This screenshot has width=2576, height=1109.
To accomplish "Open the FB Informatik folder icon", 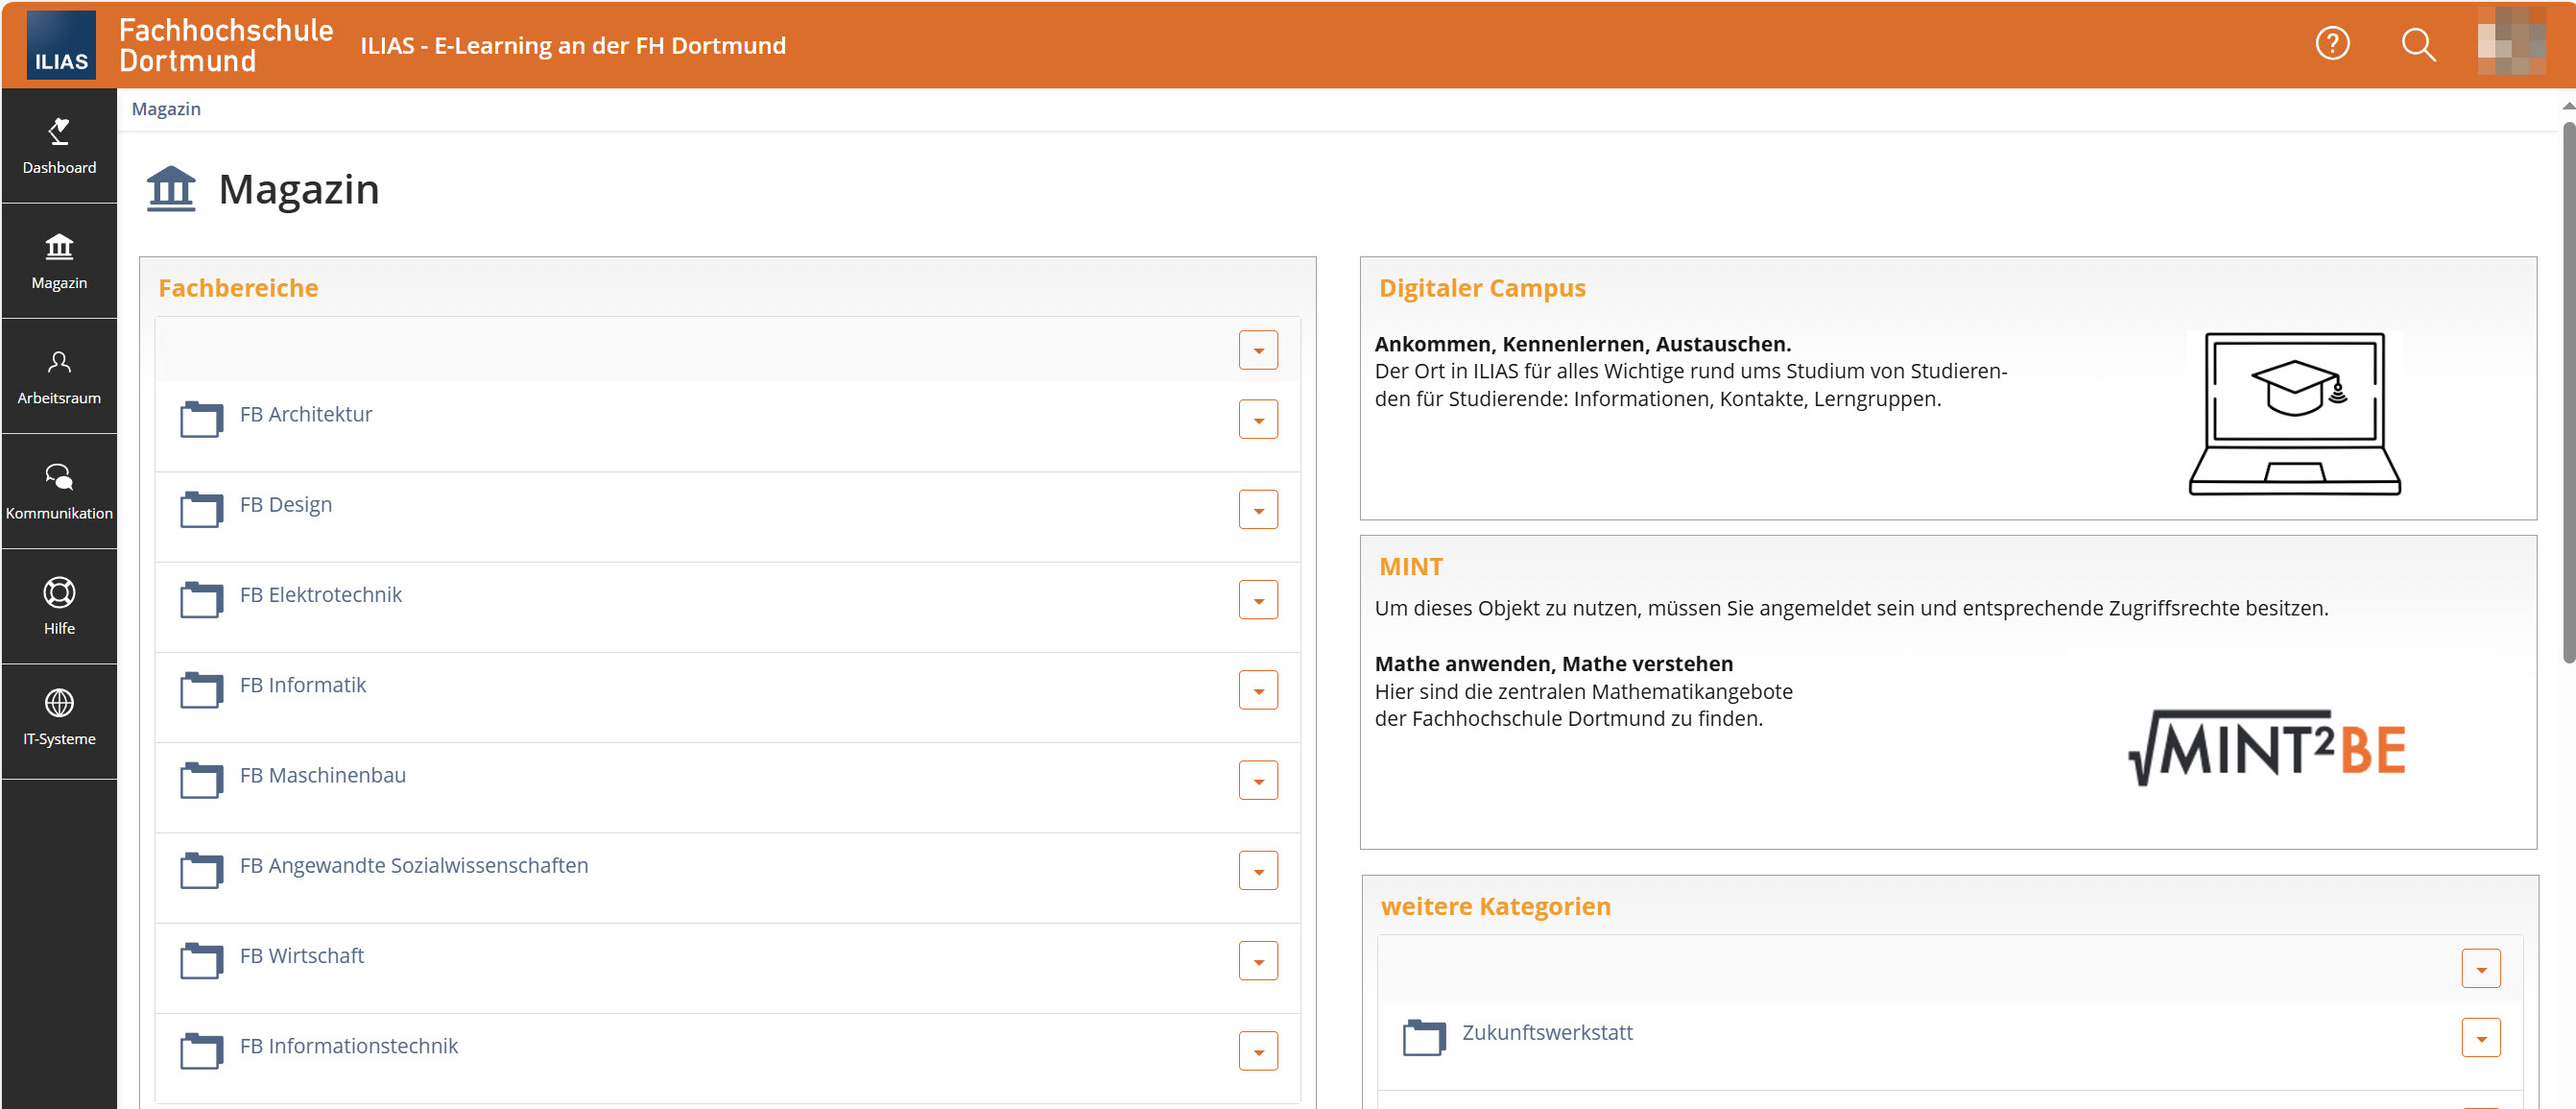I will click(201, 690).
